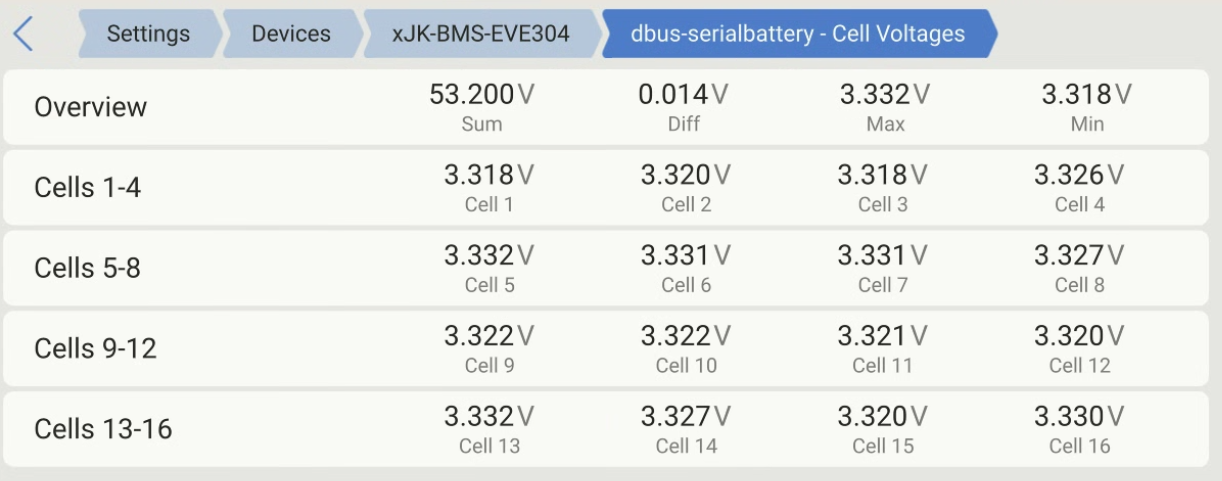The height and width of the screenshot is (481, 1222).
Task: Click the Sum voltage value 53.200V
Action: 482,95
